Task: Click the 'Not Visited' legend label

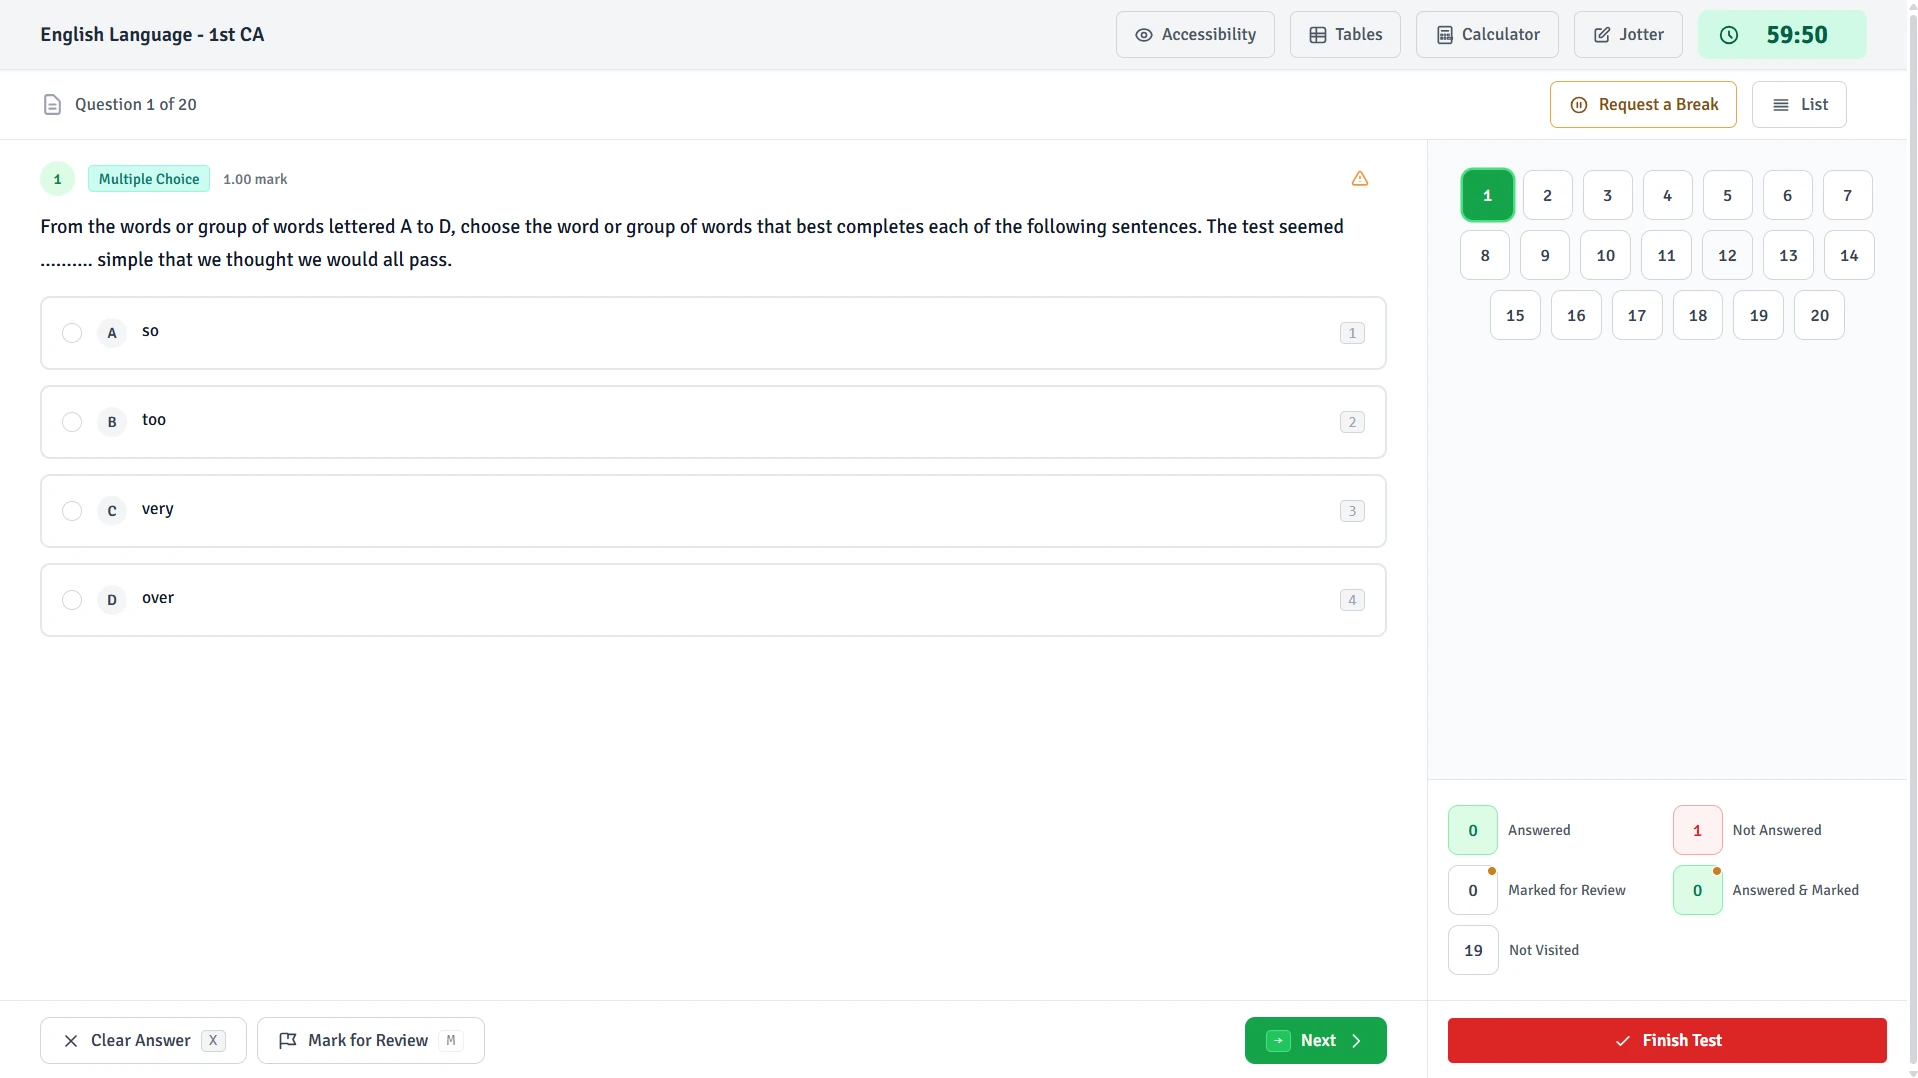Action: click(x=1543, y=951)
